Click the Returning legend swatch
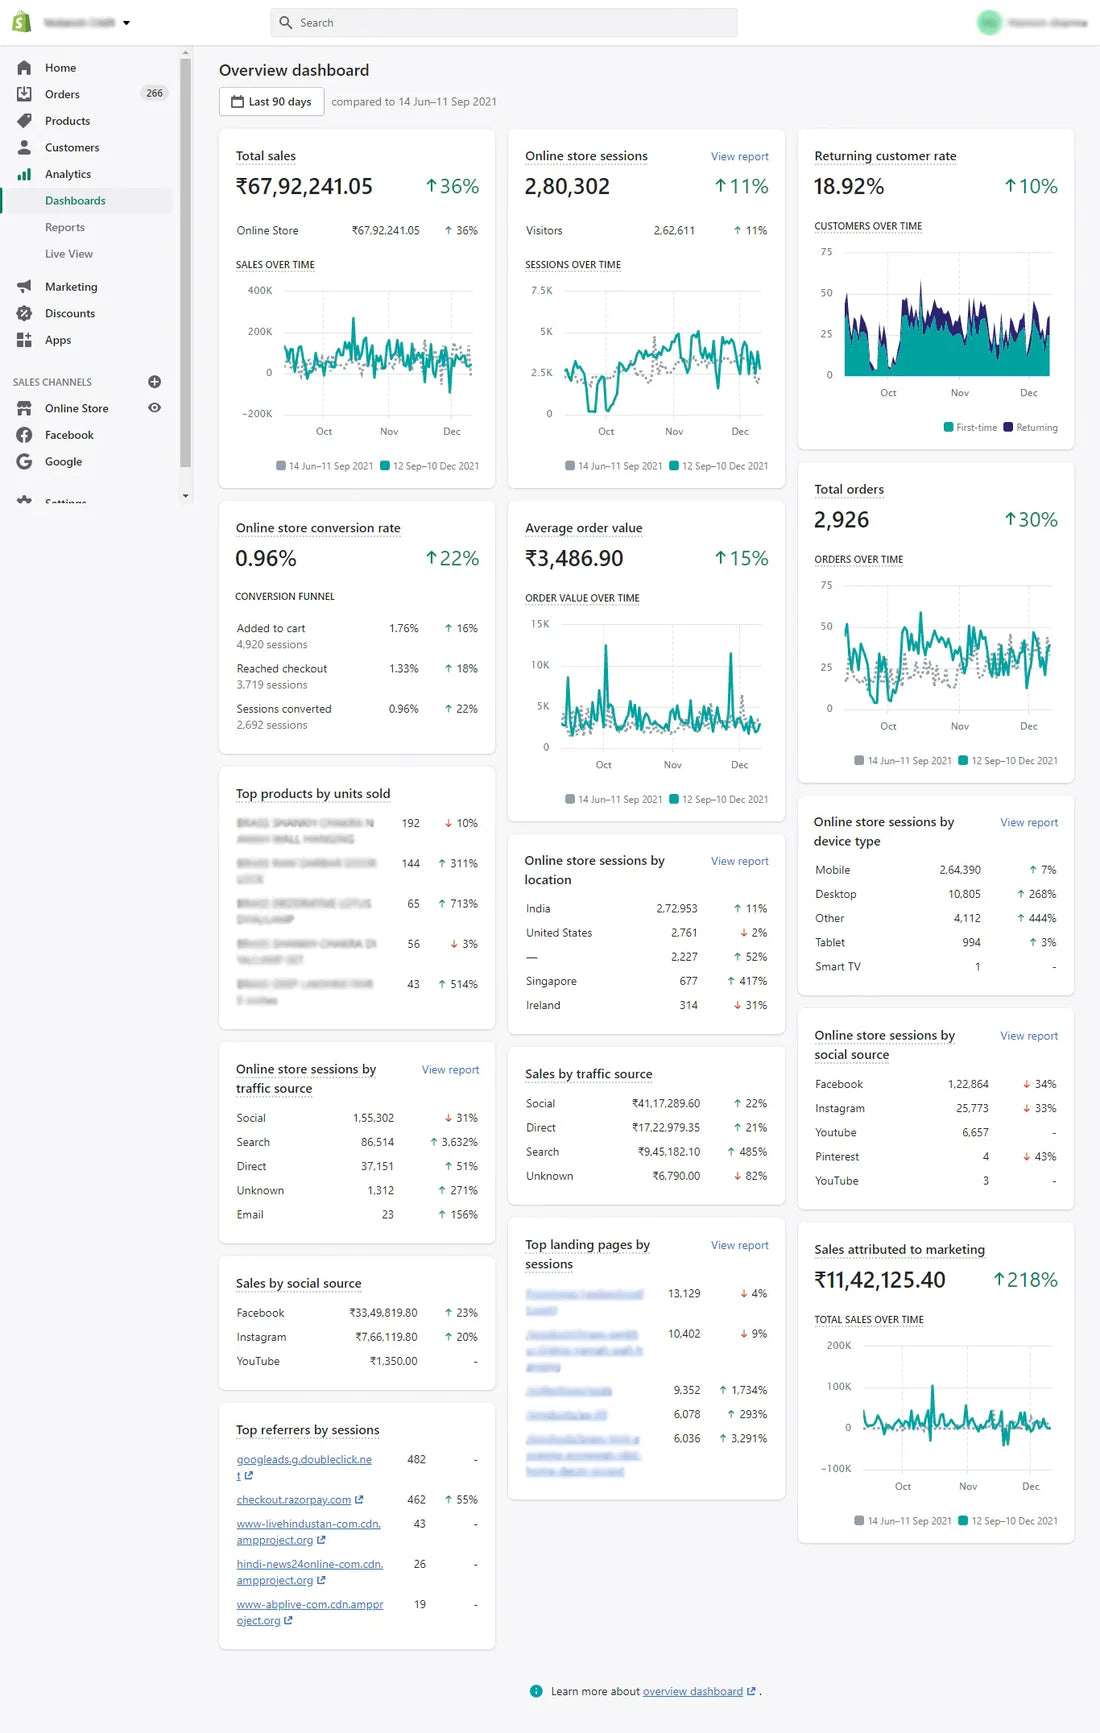 [x=1008, y=428]
